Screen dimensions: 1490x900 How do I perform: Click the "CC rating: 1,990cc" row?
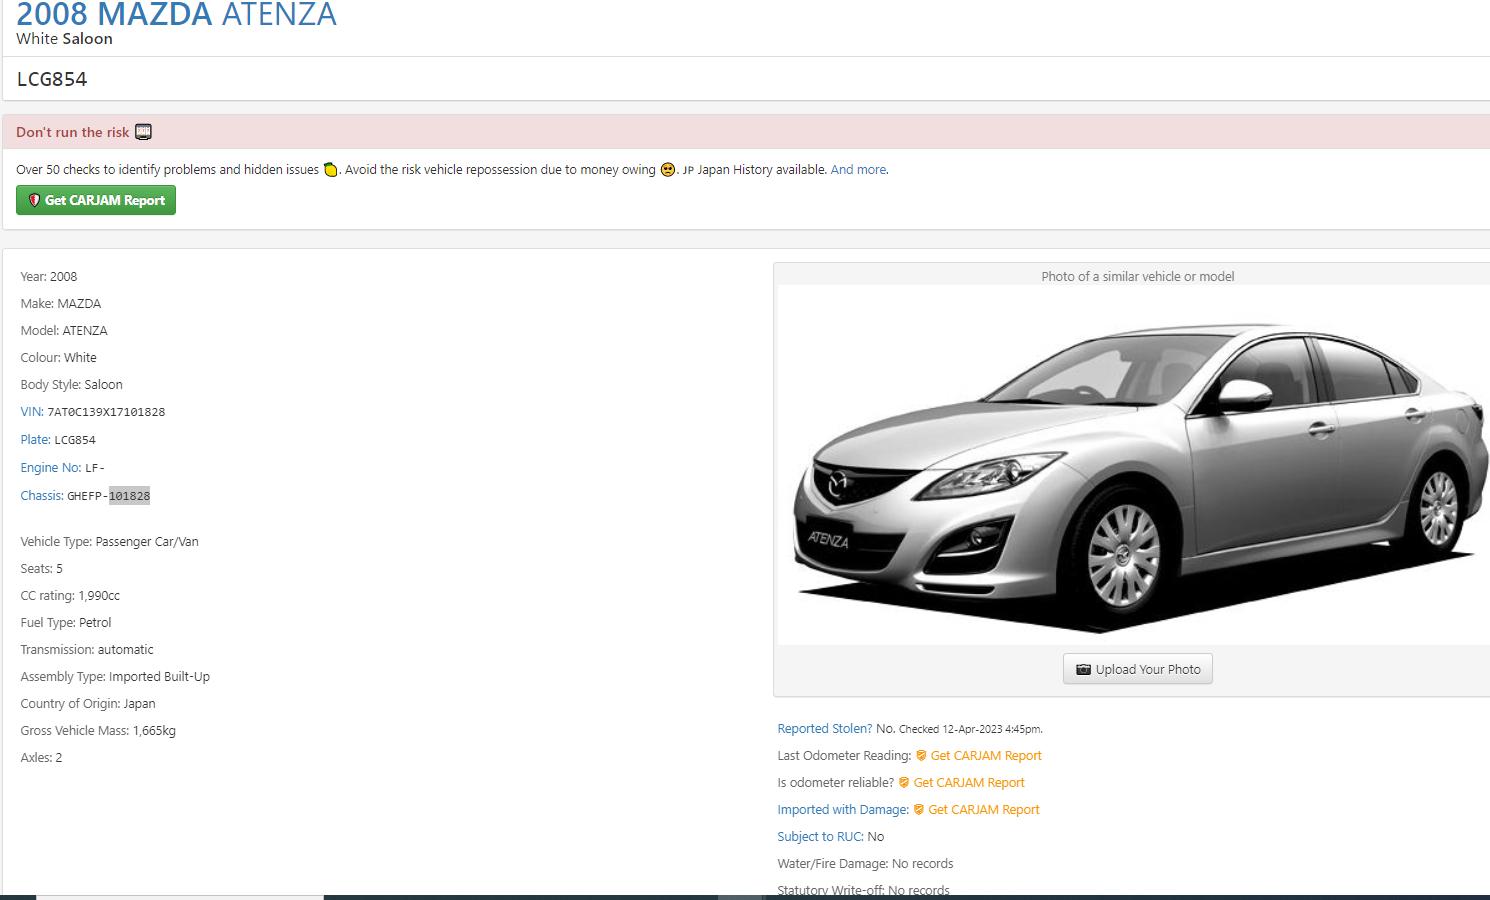pyautogui.click(x=70, y=595)
